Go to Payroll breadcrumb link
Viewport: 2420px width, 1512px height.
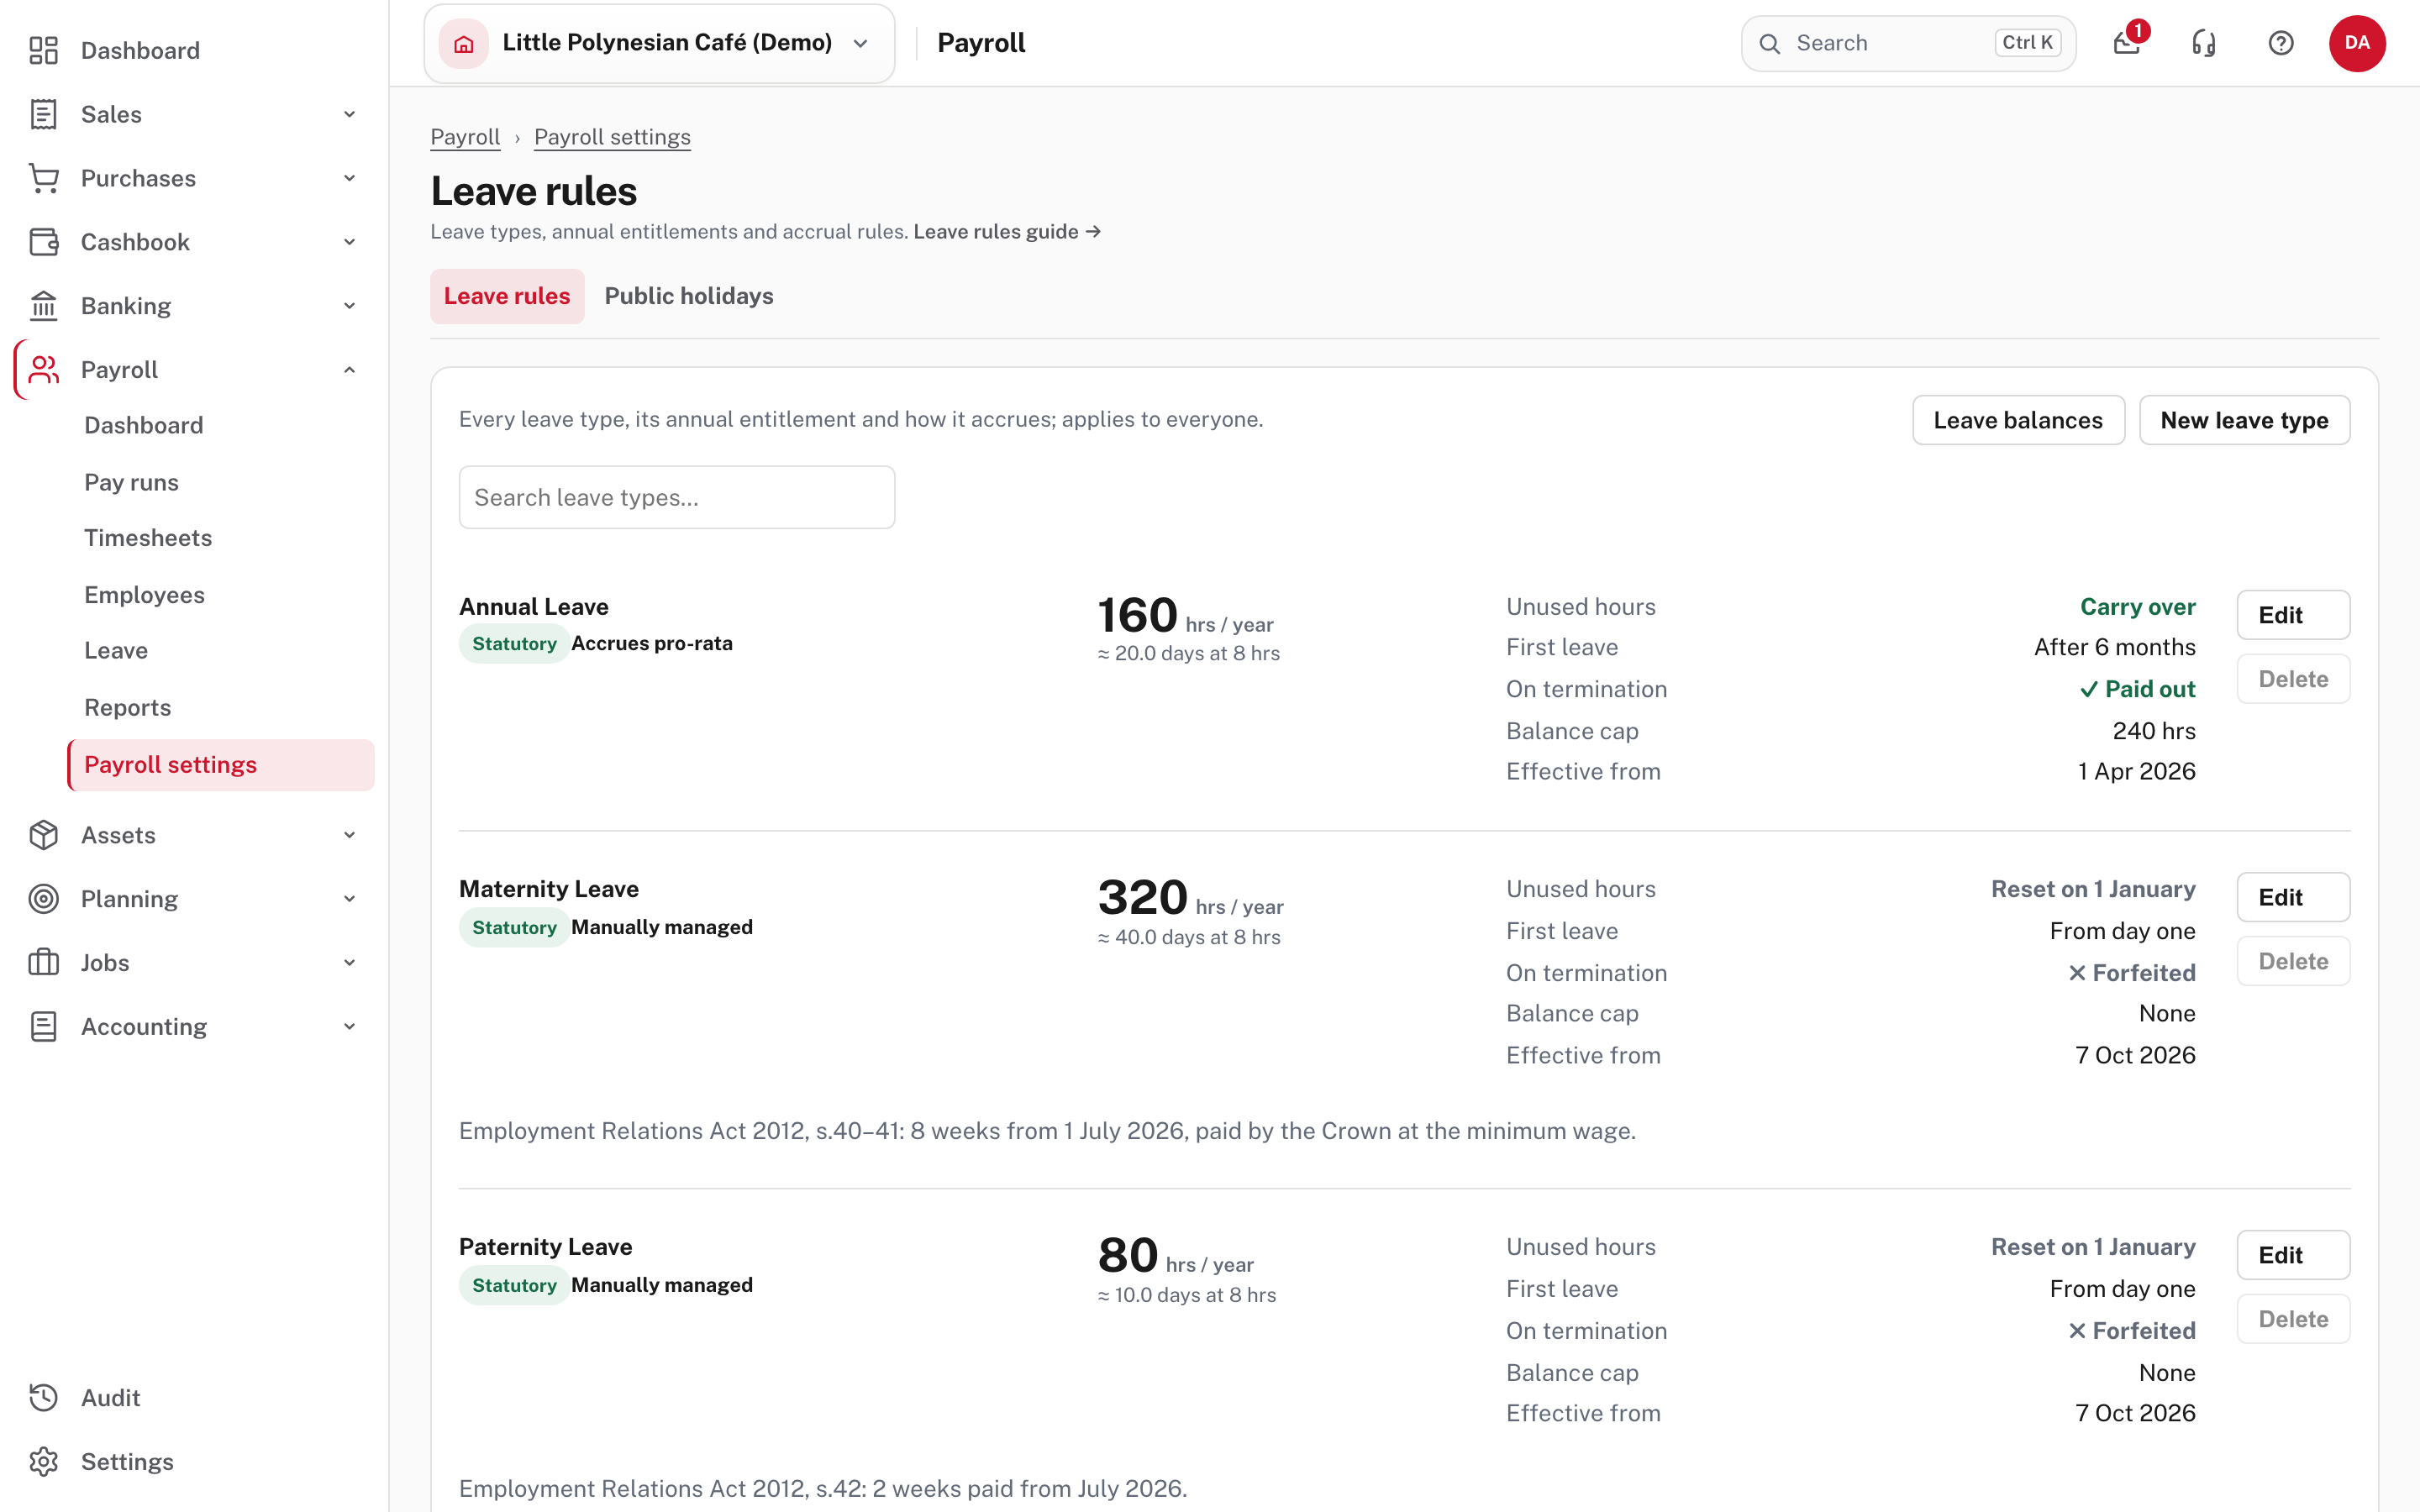click(x=465, y=137)
